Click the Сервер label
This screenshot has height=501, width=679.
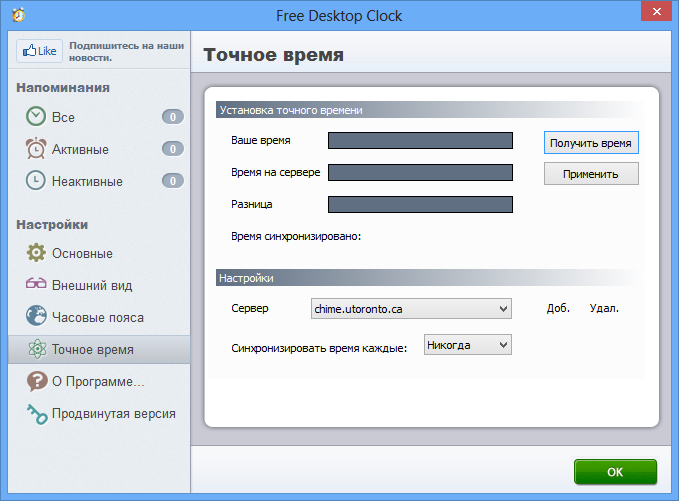coord(250,308)
